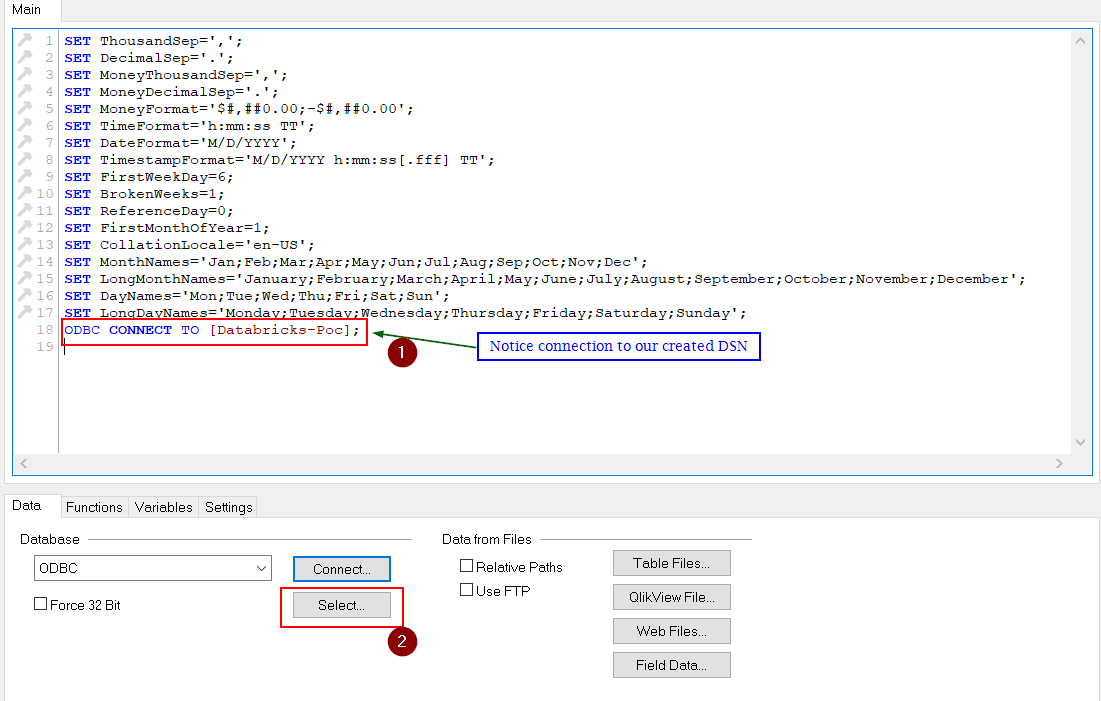
Task: Click the hammer icon beside line 5
Action: coord(25,108)
